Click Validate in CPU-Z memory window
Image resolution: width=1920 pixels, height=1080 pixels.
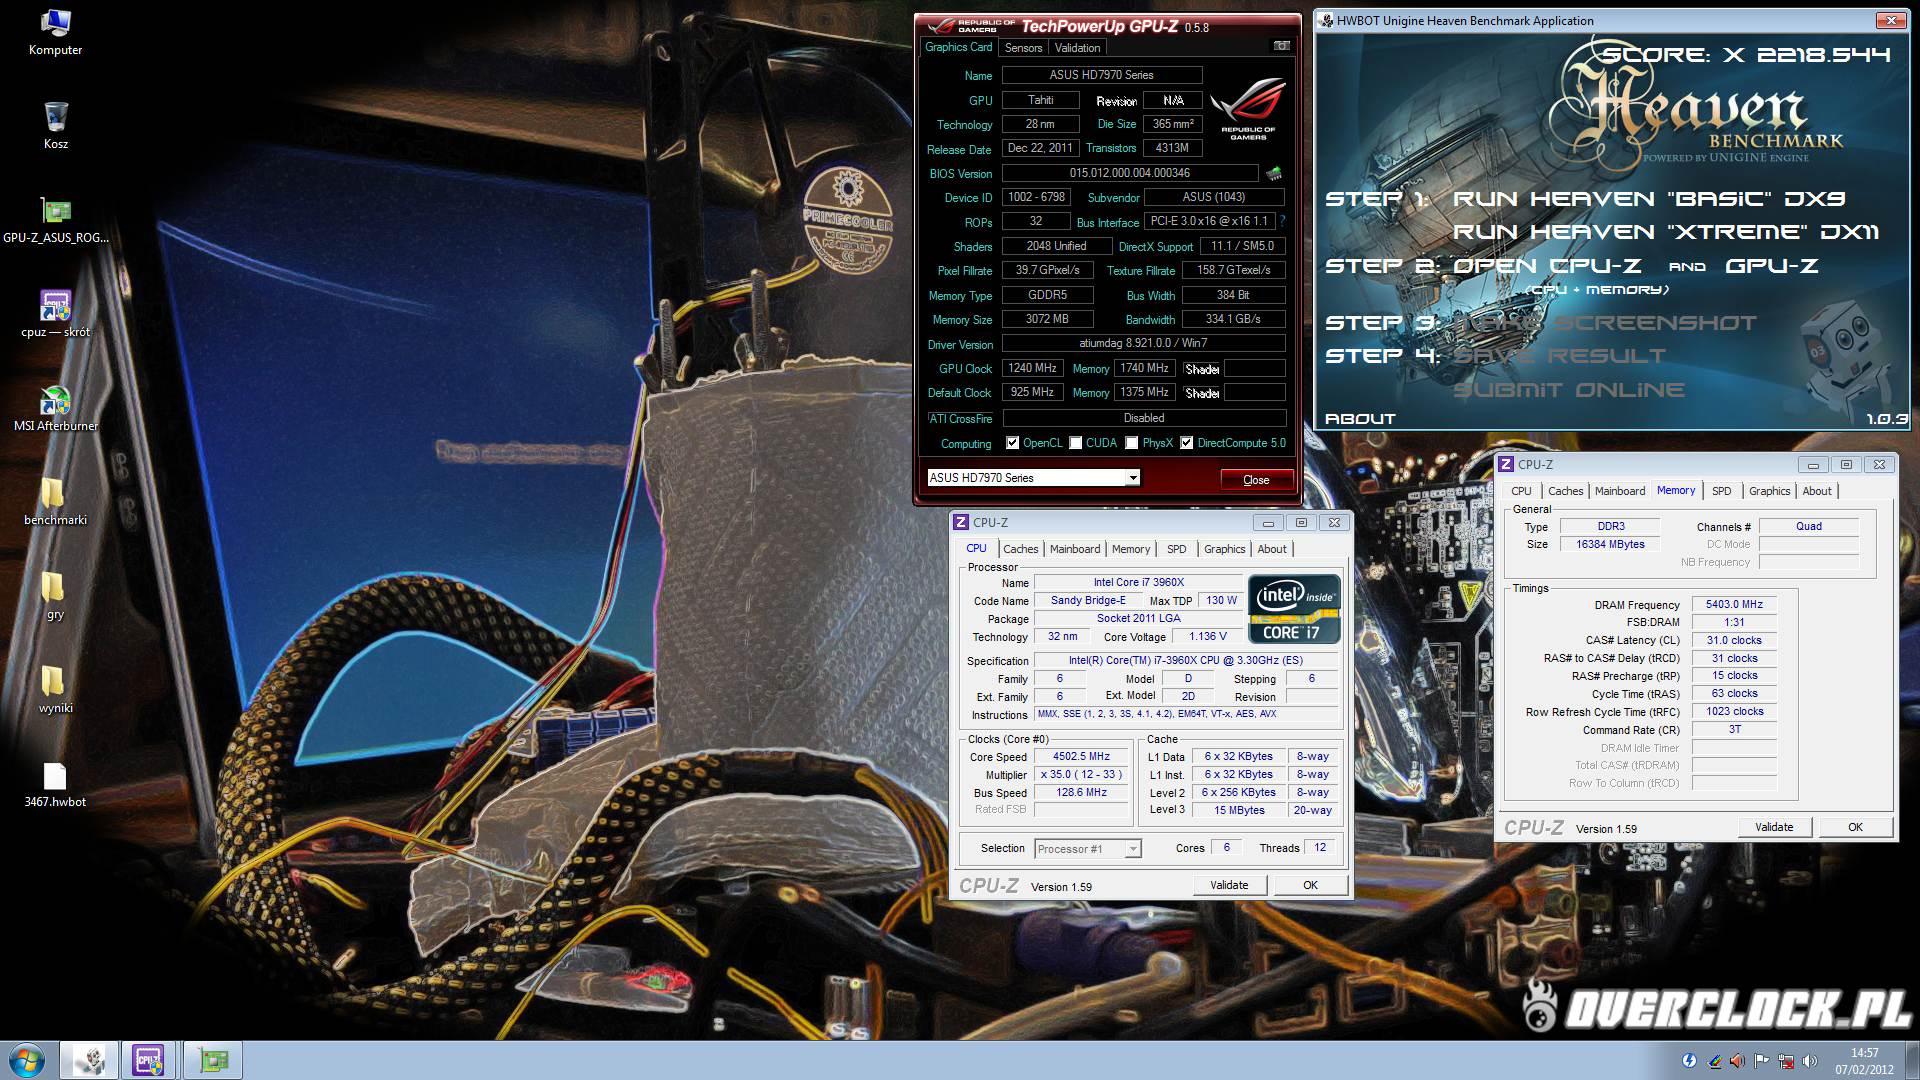pos(1774,827)
